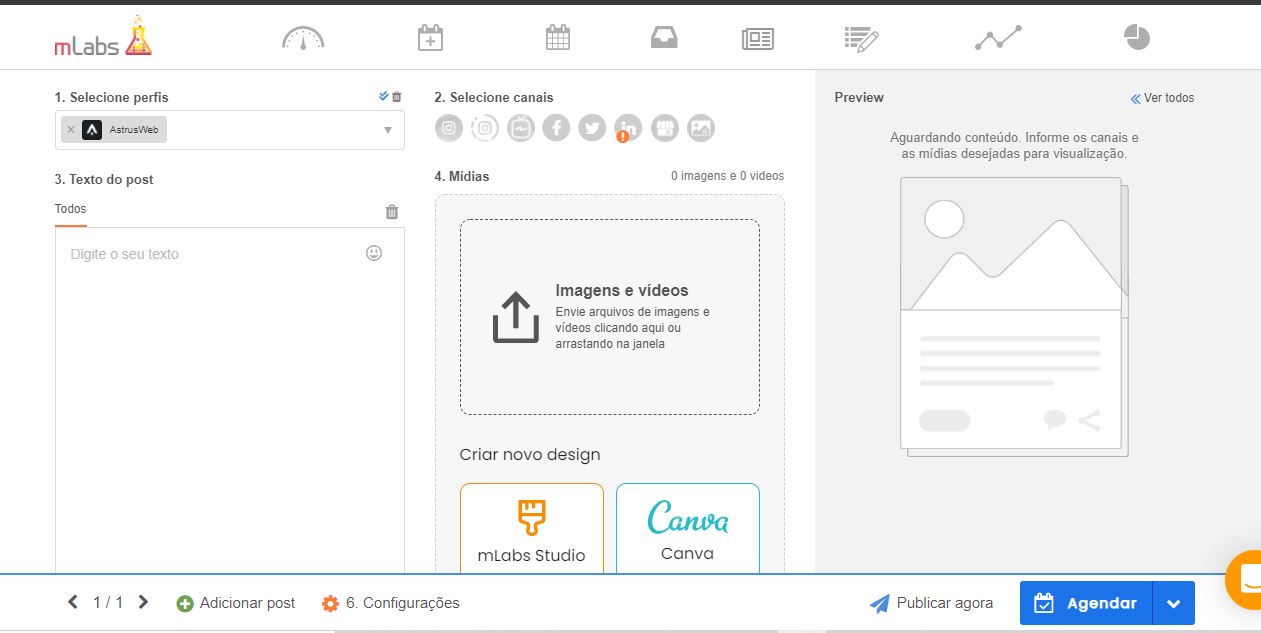1261x633 pixels.
Task: Open the inbox icon in top navigation
Action: 664,38
